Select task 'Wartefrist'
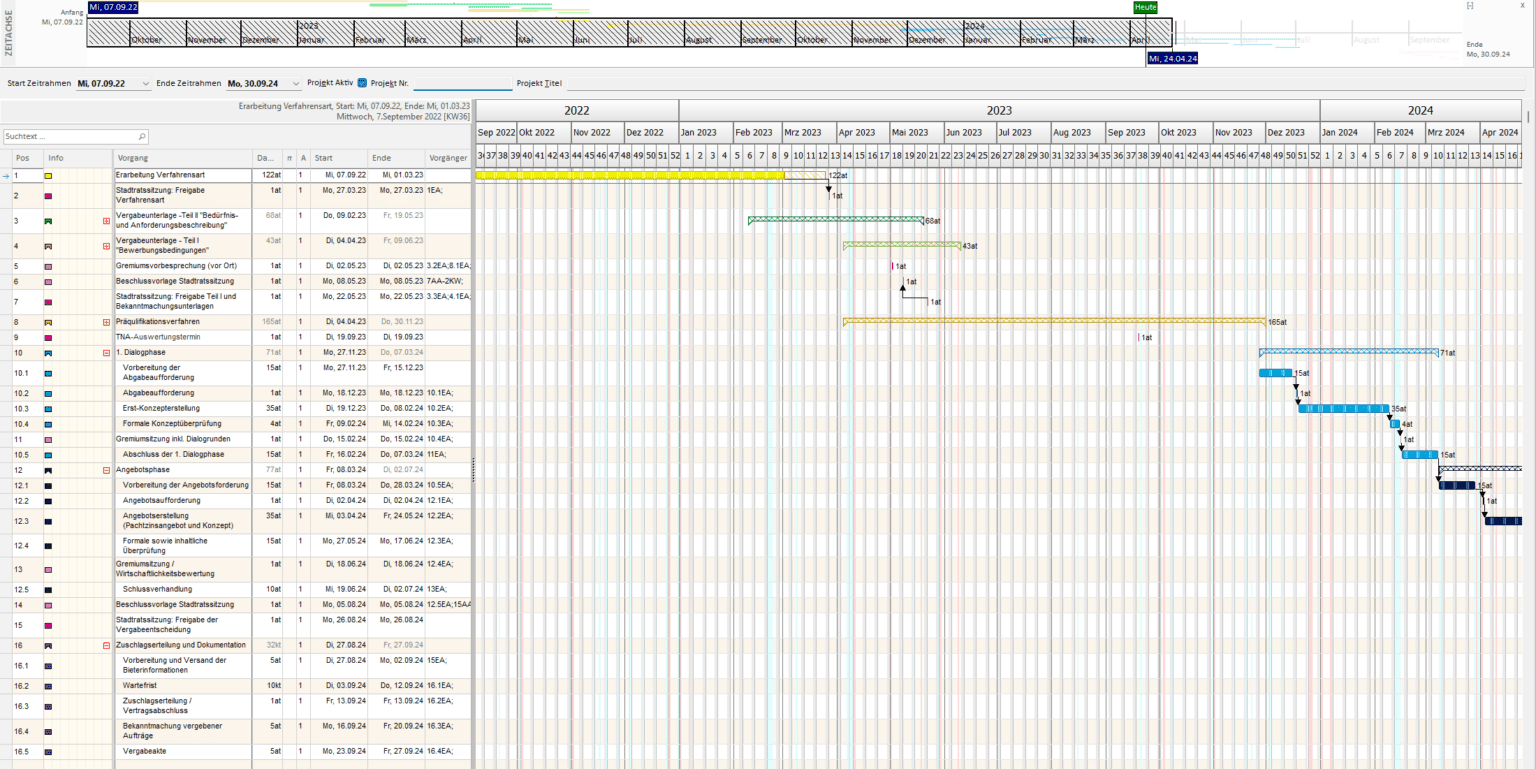This screenshot has width=1536, height=769. 139,686
